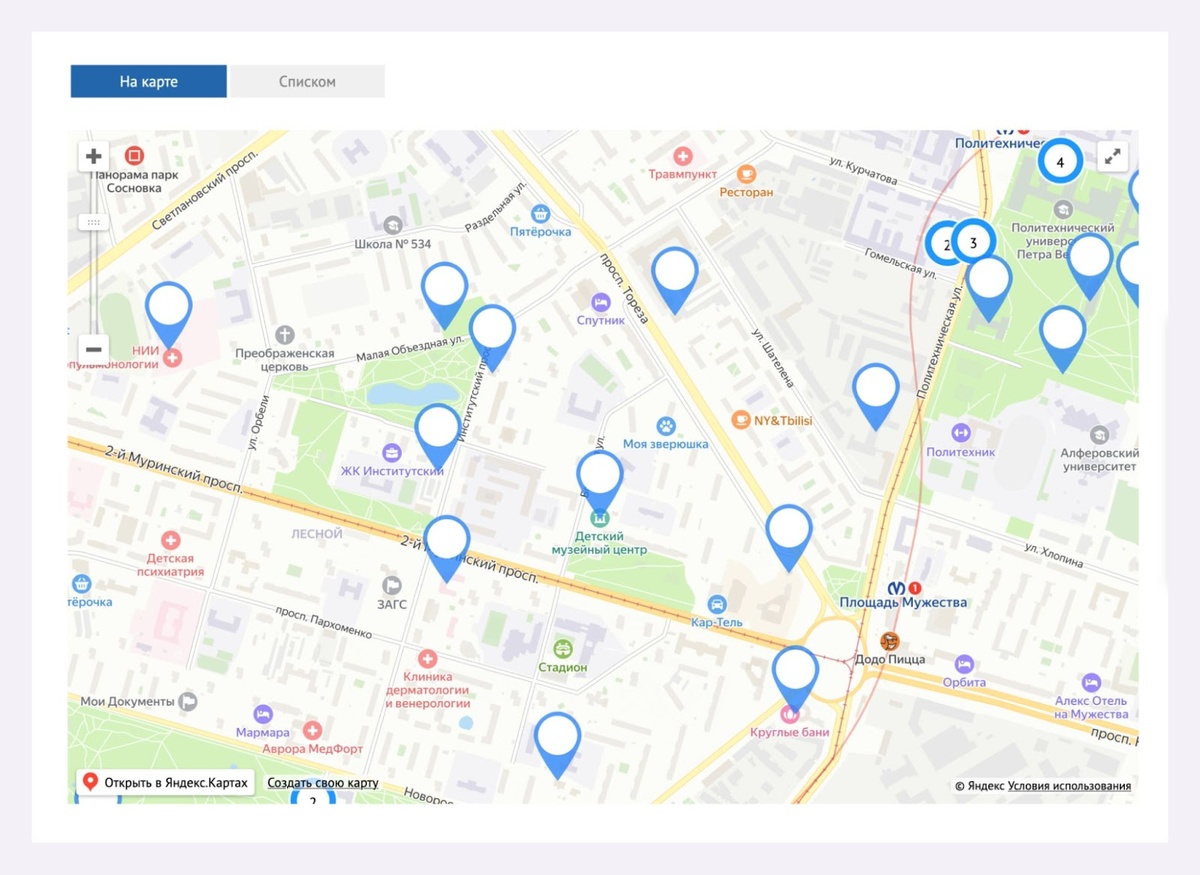Screen dimensions: 1200x875
Task: Click the Травмпункт medical icon
Action: (x=683, y=156)
